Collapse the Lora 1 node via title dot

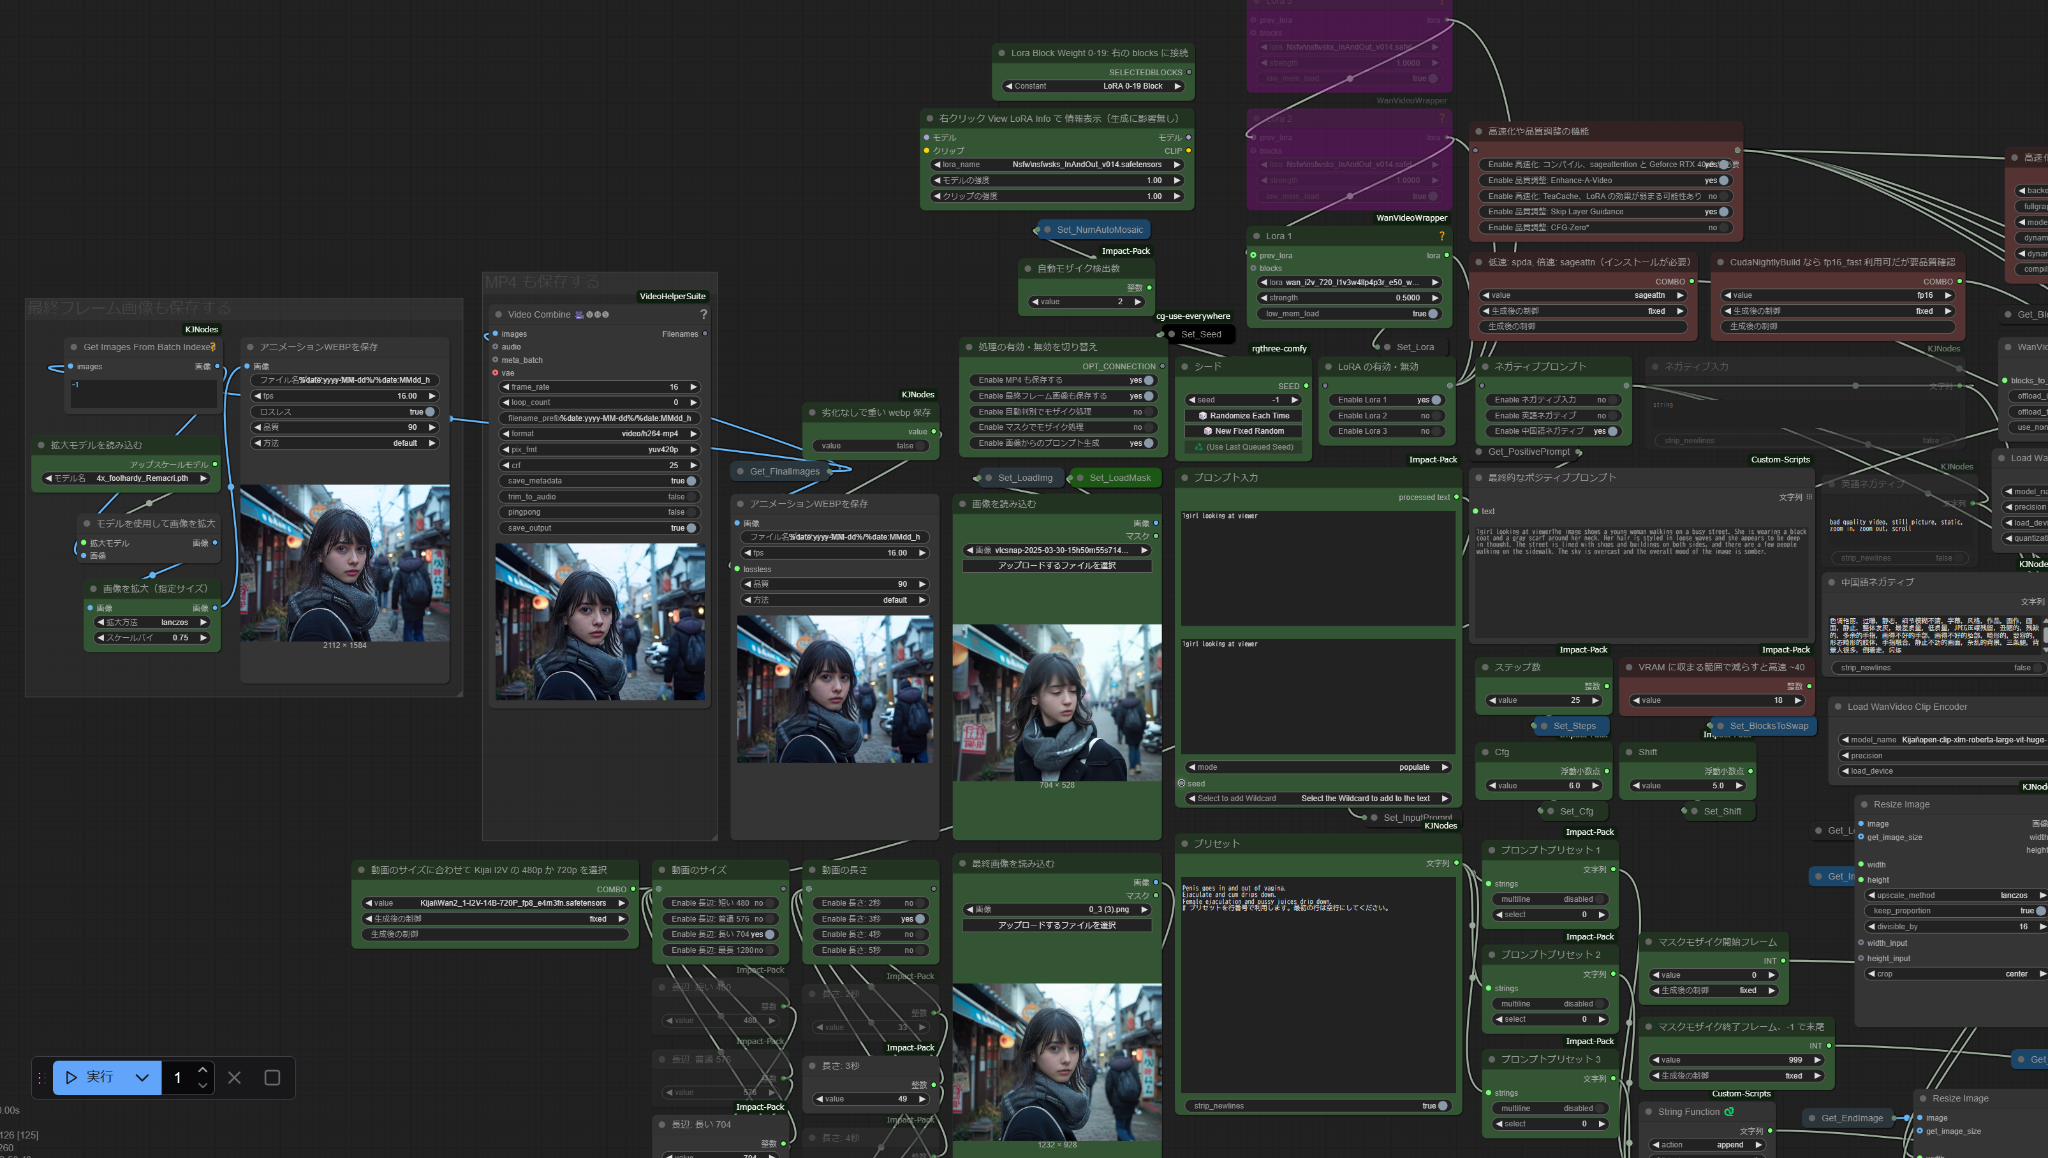point(1256,236)
